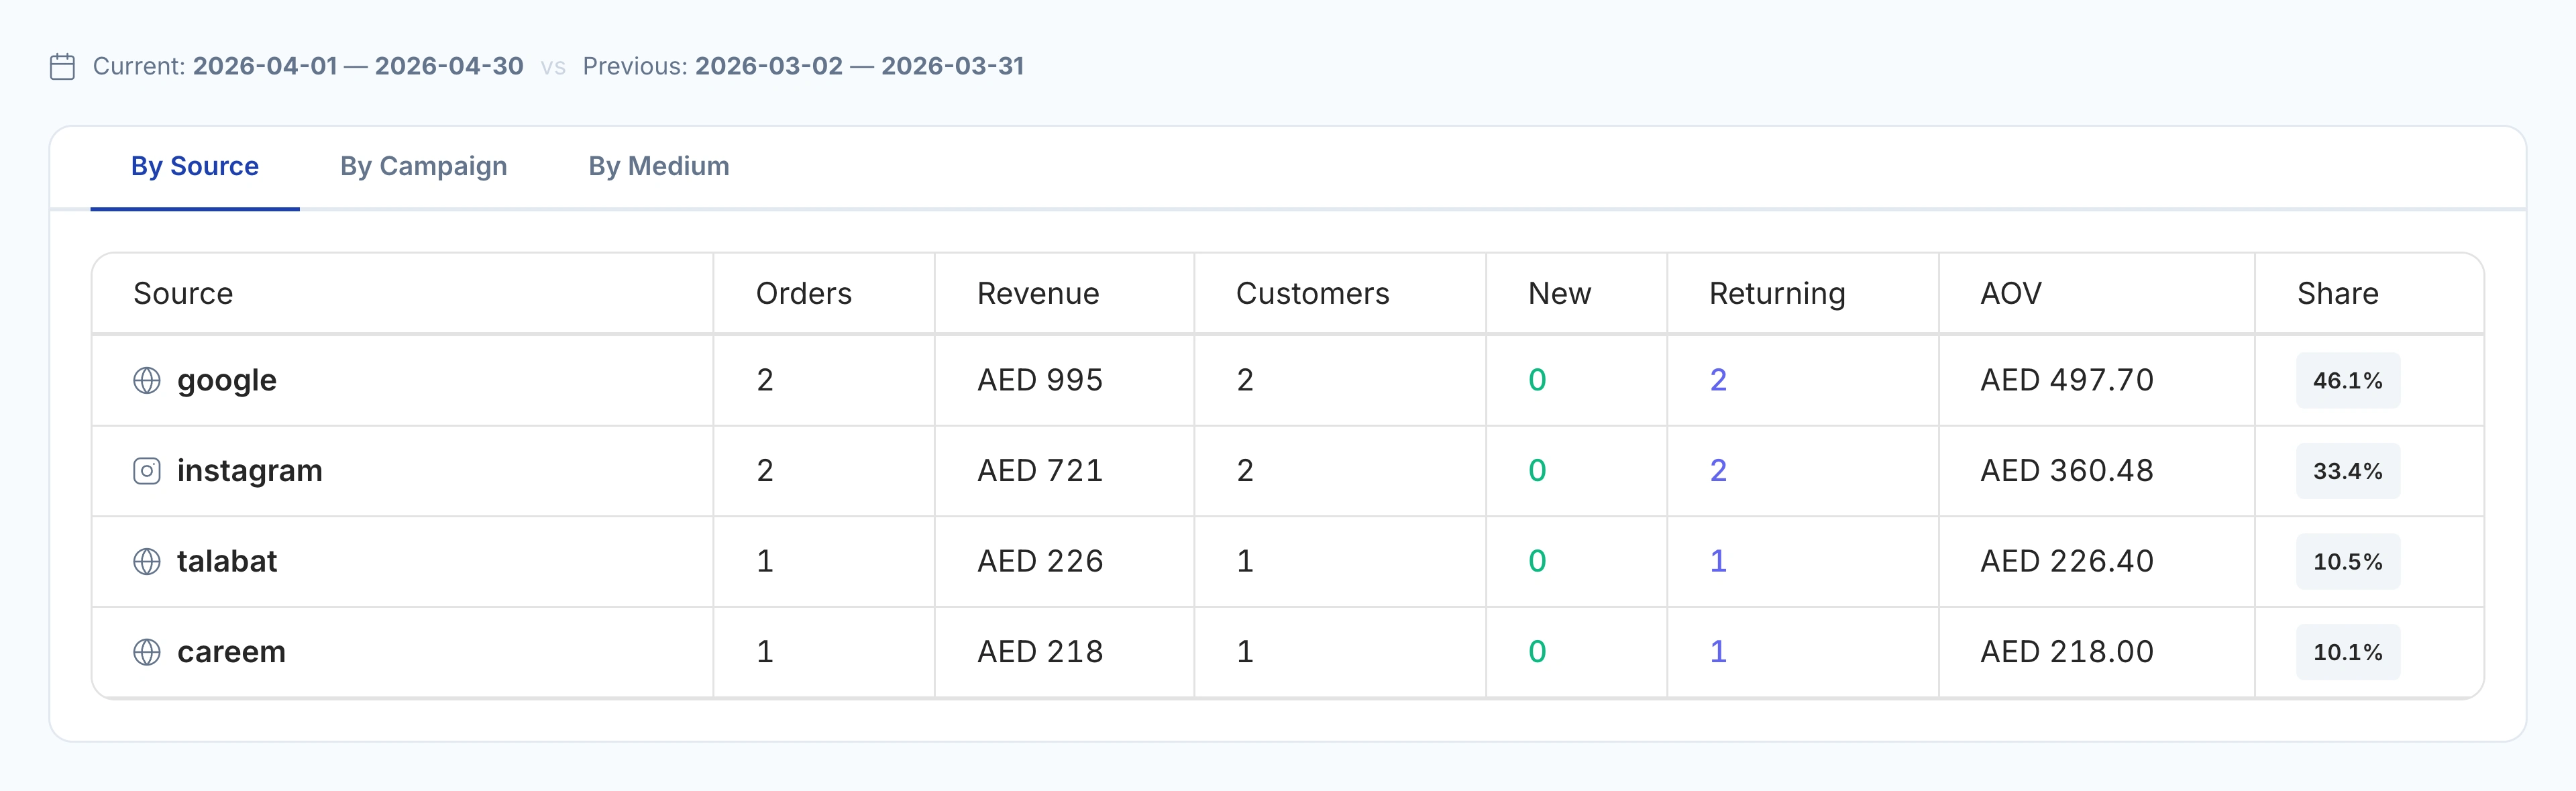Image resolution: width=2576 pixels, height=791 pixels.
Task: Click the returning count in the instagram row
Action: pos(1718,470)
